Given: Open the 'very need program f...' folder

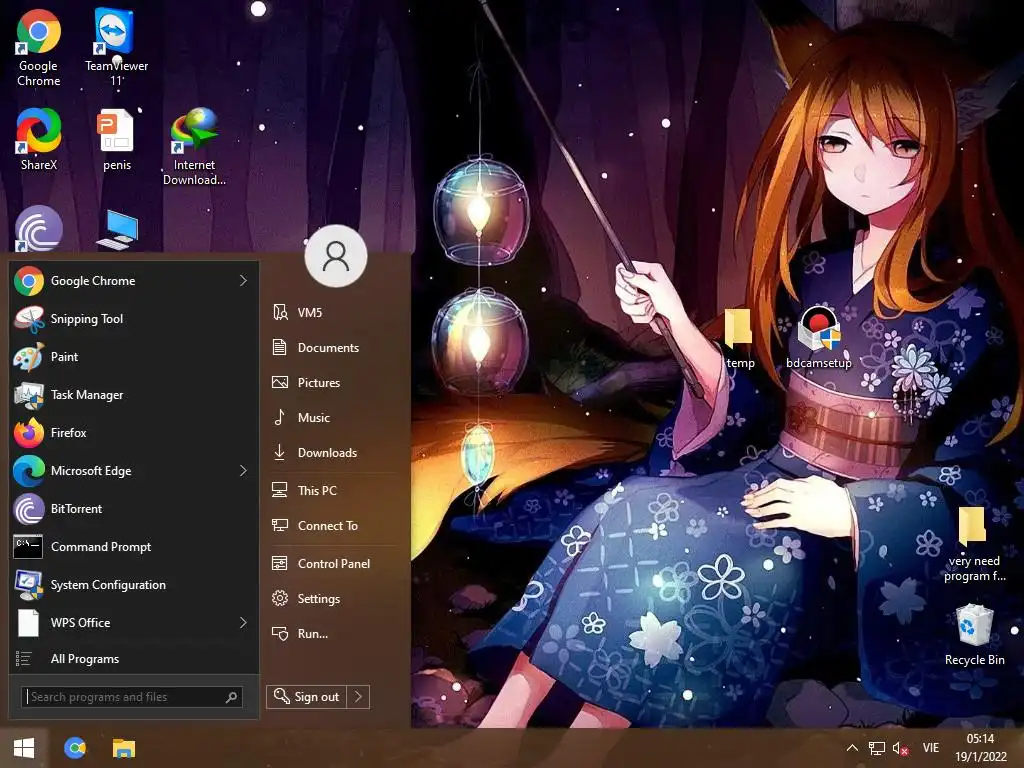Looking at the screenshot, I should pyautogui.click(x=974, y=544).
